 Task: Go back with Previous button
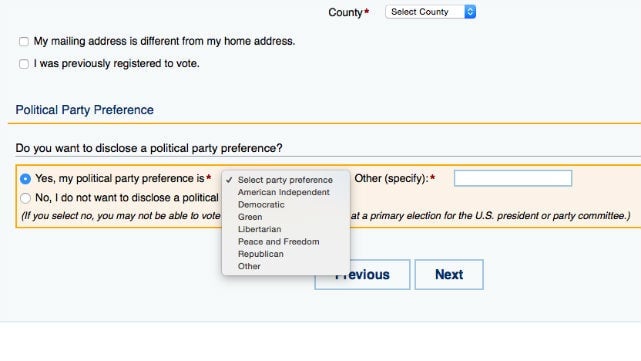(x=362, y=274)
